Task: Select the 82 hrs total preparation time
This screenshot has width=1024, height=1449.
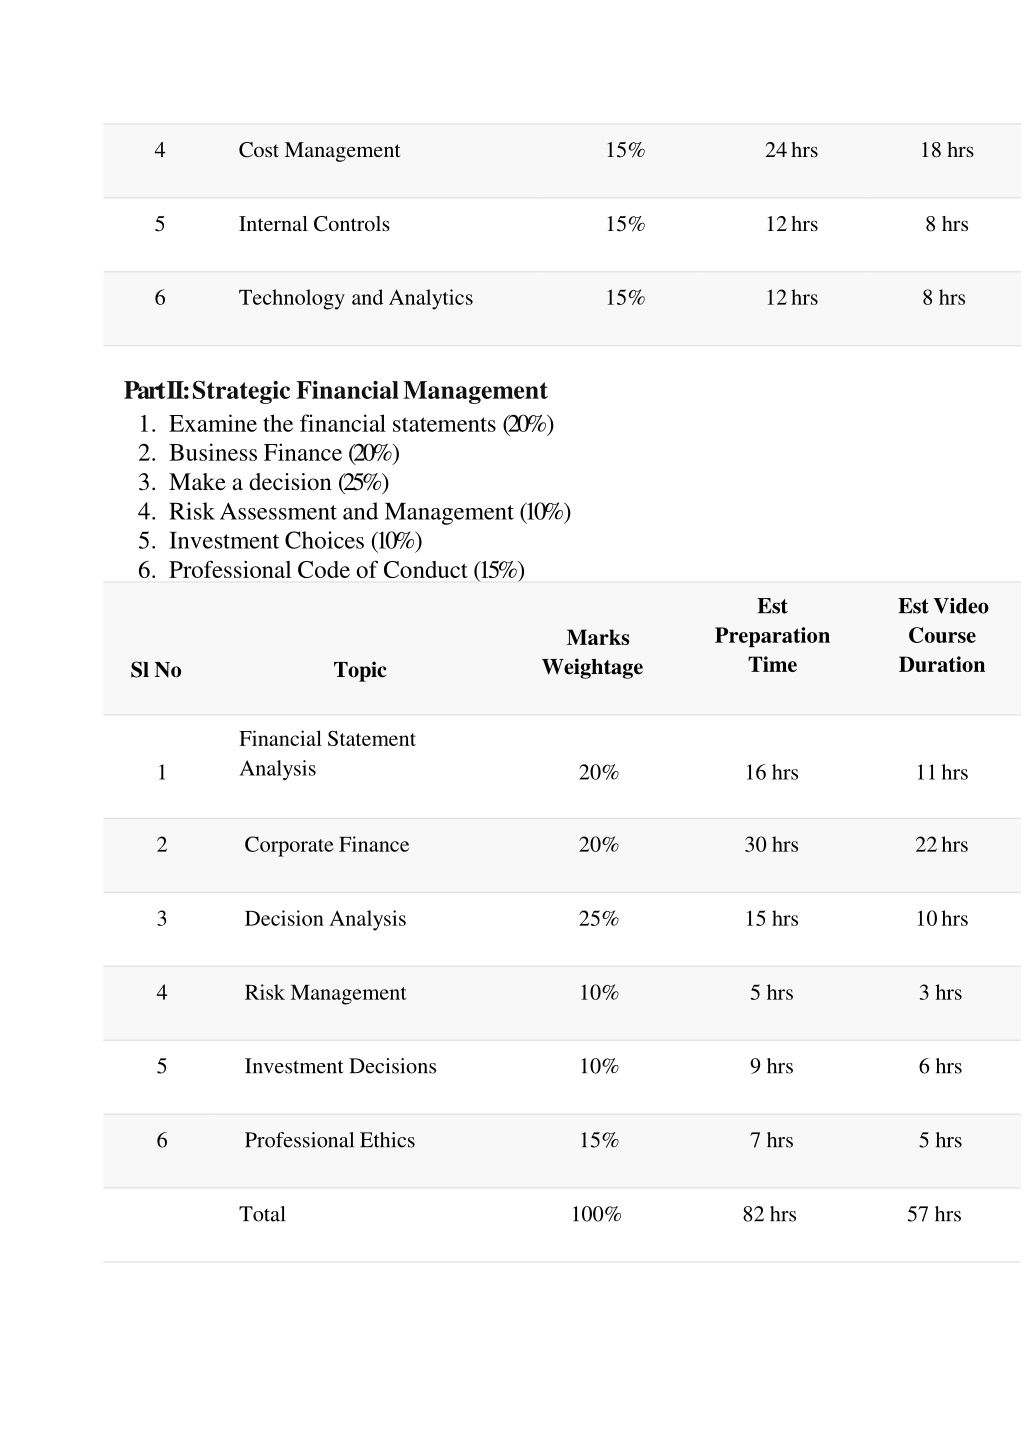Action: (770, 1214)
